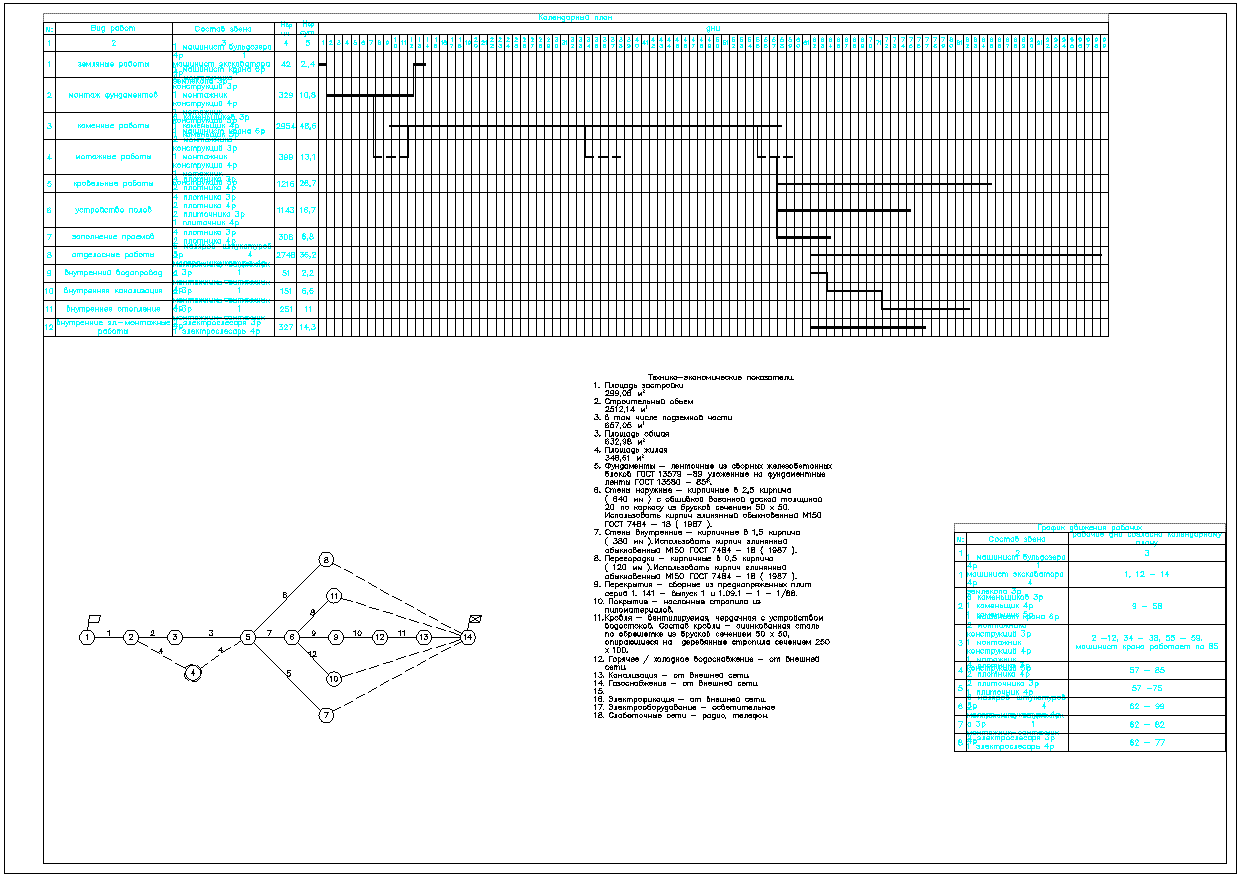Screen dimensions: 1242x877
Task: Select the "Технико-экономические показатели" heading
Action: pos(719,378)
